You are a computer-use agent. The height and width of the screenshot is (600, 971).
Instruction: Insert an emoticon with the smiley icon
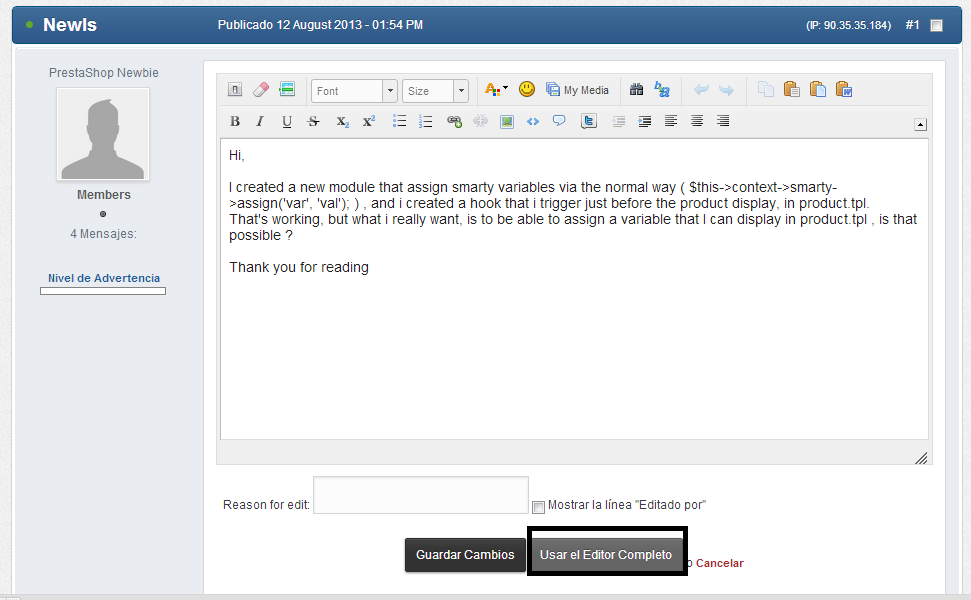point(527,90)
